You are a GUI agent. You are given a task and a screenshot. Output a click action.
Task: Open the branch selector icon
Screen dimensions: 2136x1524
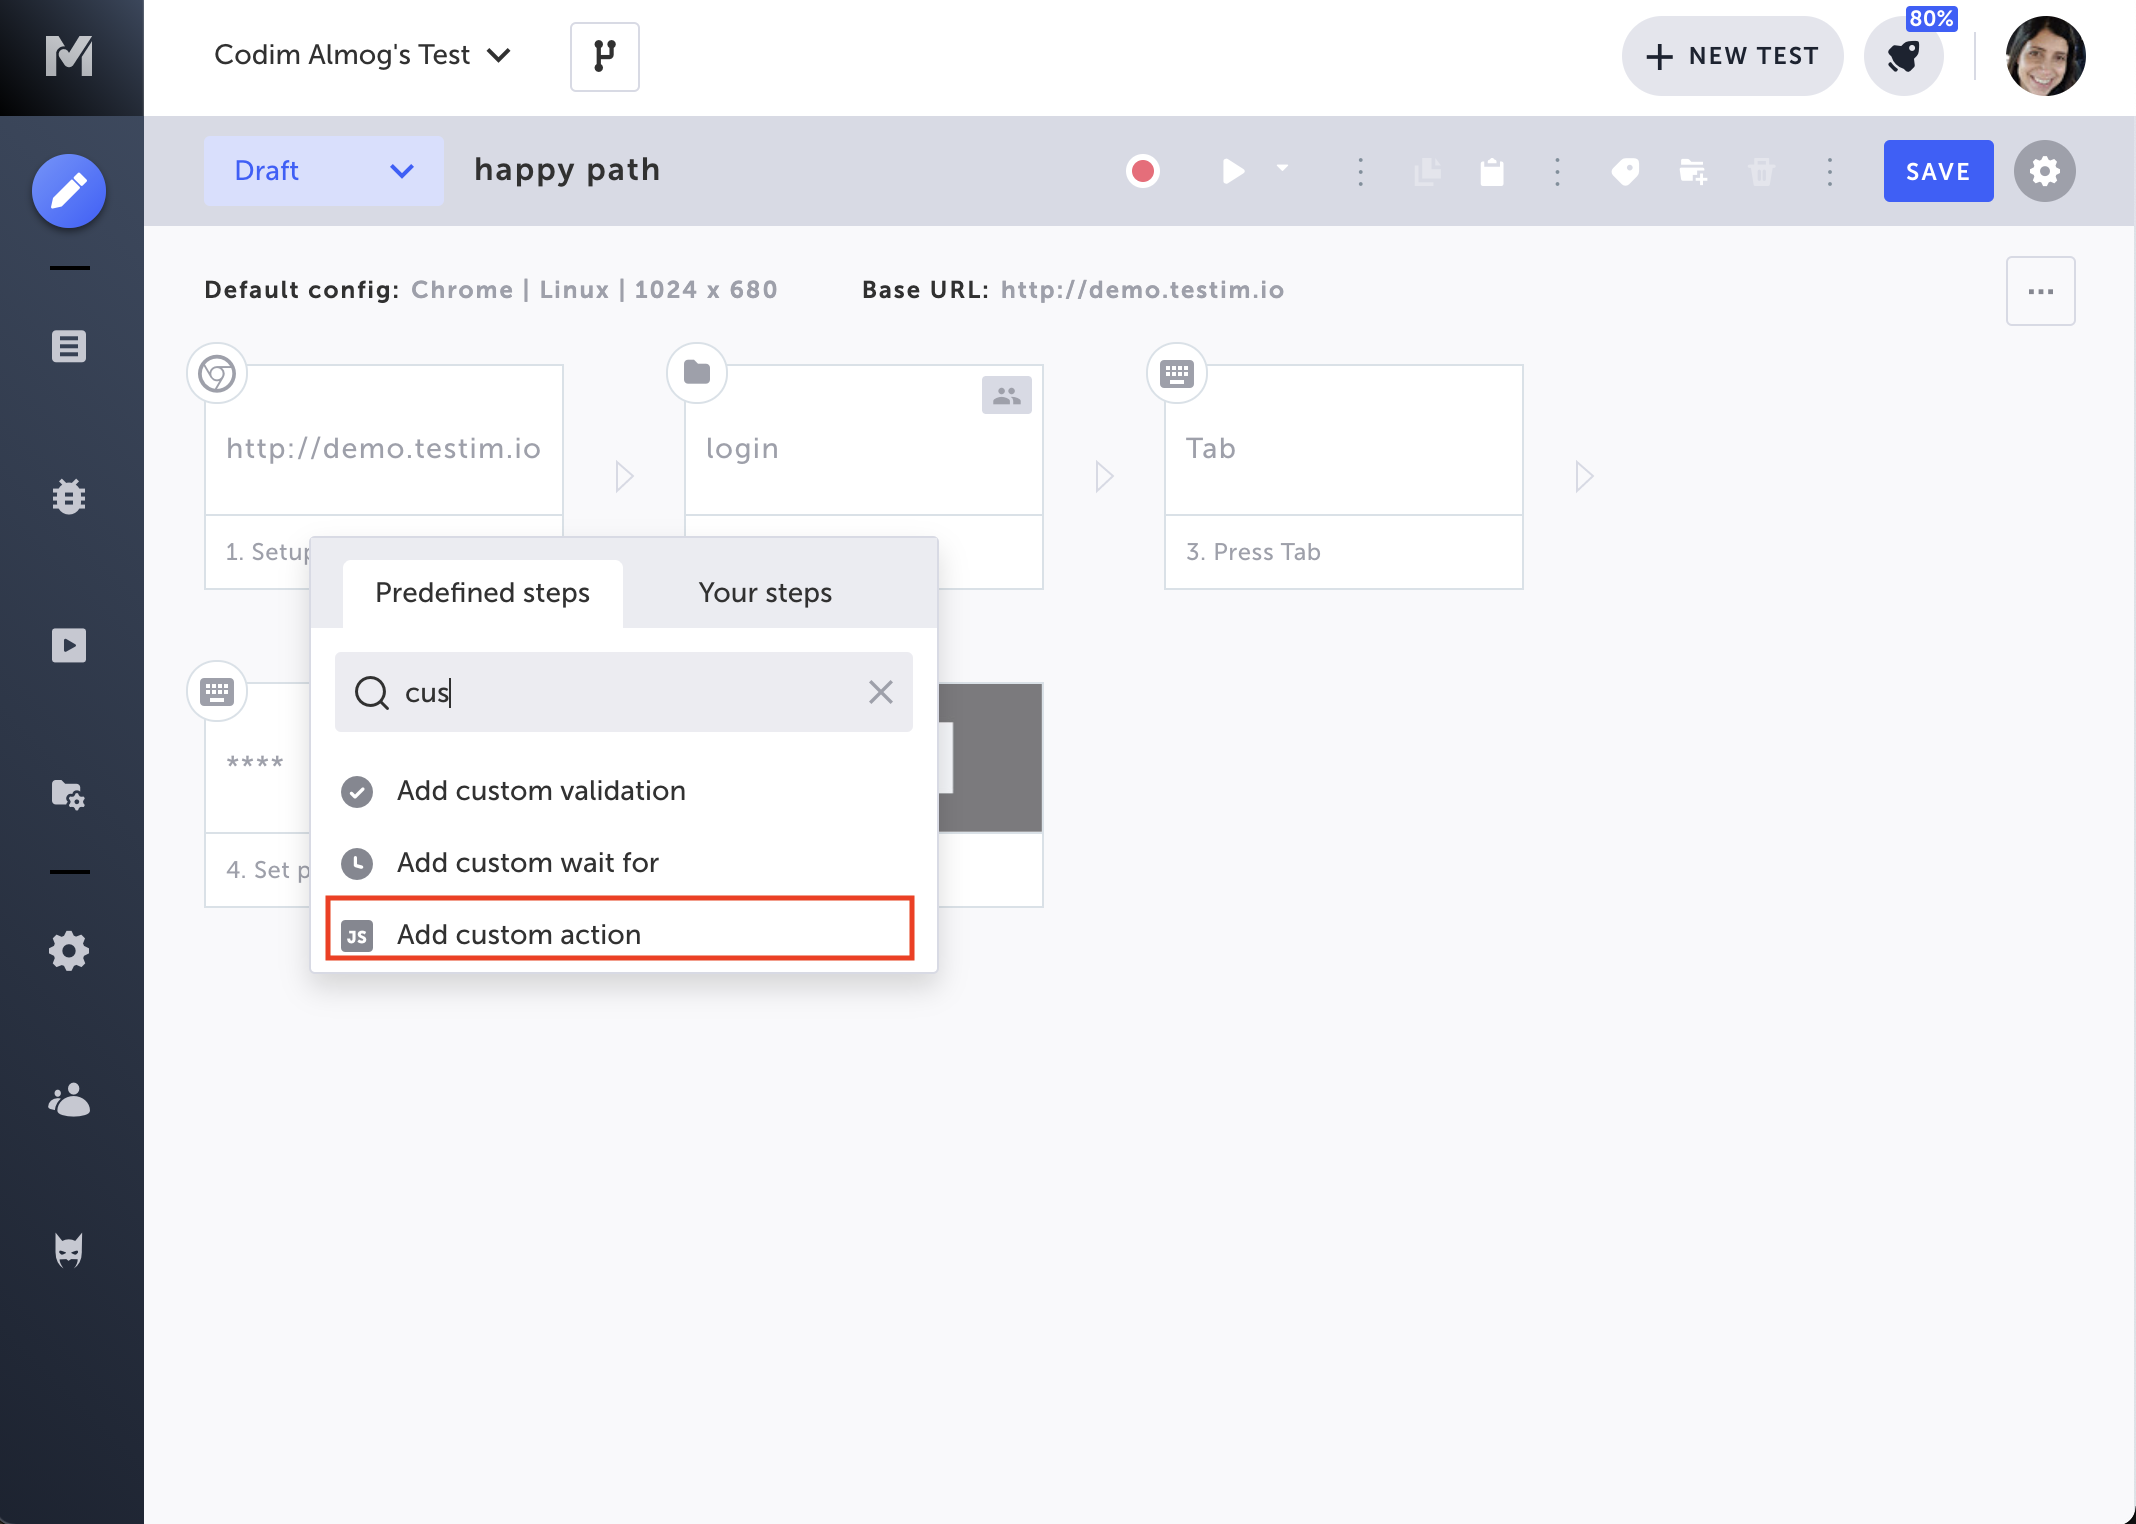point(604,56)
